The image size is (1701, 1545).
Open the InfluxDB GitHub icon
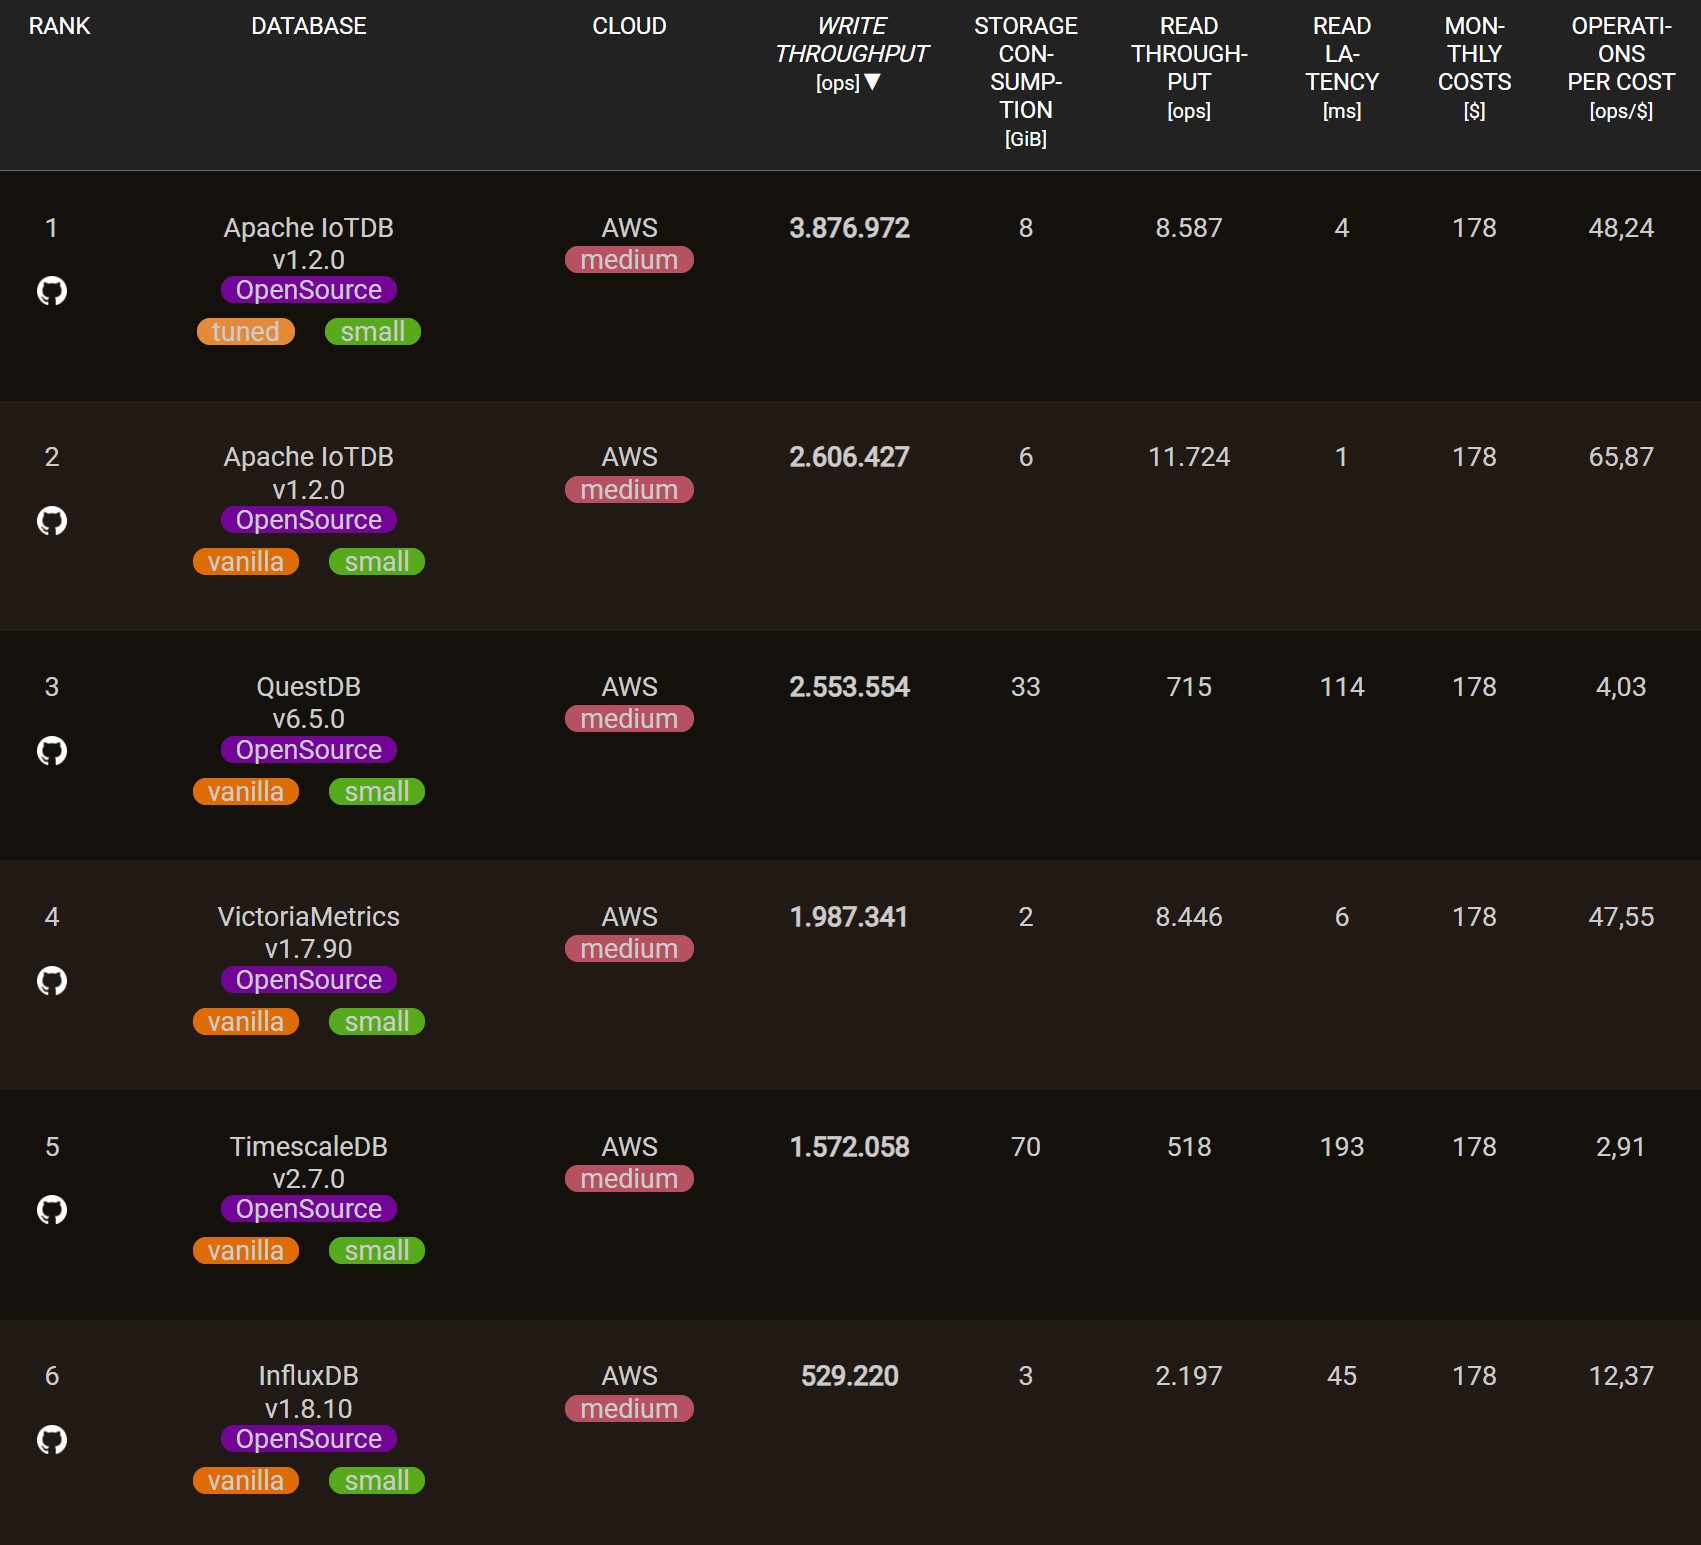click(x=52, y=1440)
